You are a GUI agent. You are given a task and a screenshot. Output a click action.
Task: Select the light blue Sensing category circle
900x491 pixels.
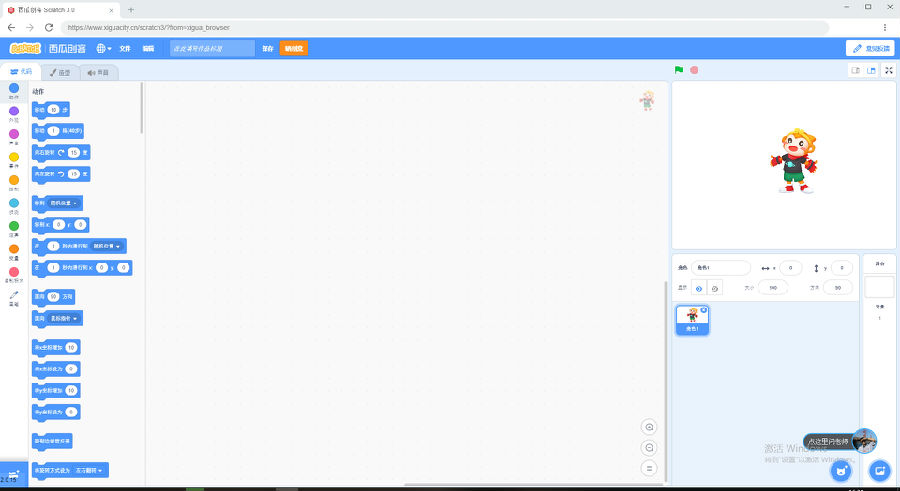click(14, 203)
